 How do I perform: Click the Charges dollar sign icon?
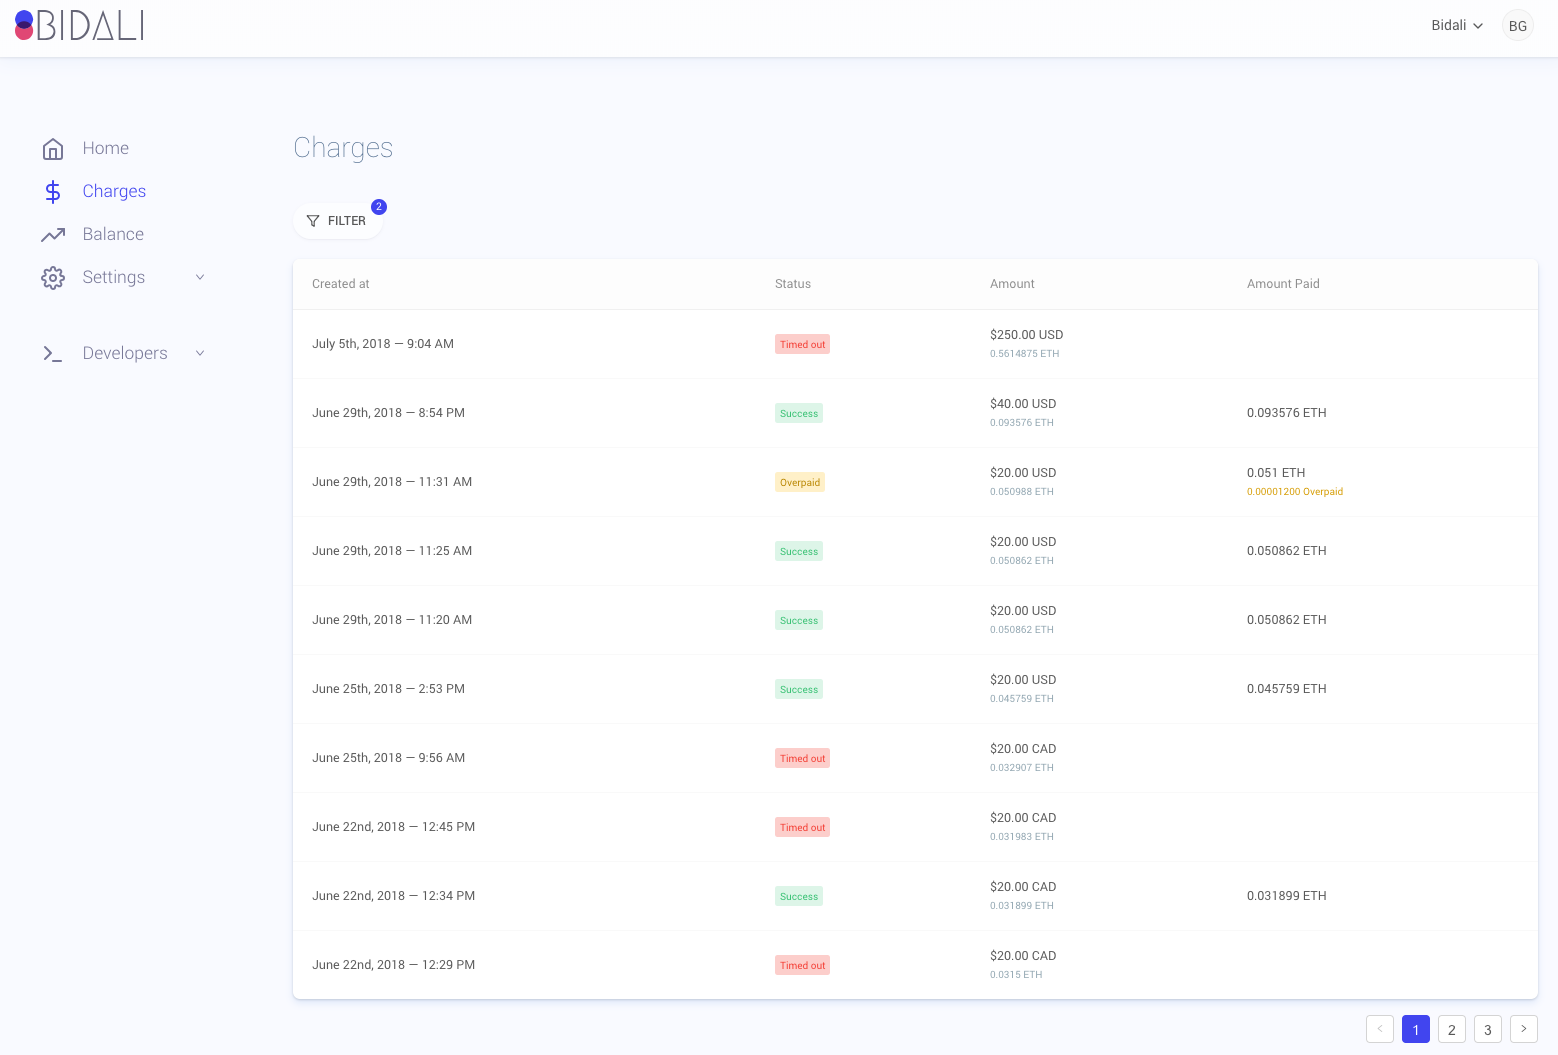[x=53, y=192]
